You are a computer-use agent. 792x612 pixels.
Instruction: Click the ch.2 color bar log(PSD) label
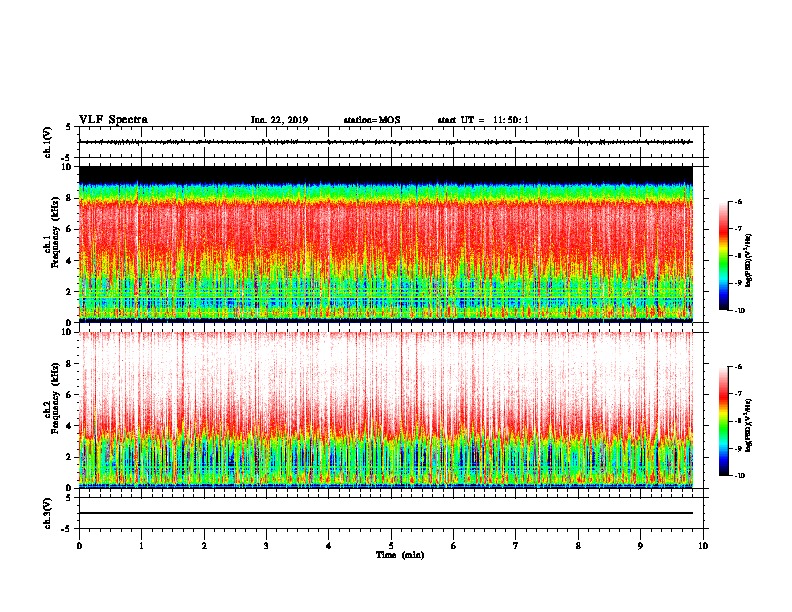click(749, 426)
